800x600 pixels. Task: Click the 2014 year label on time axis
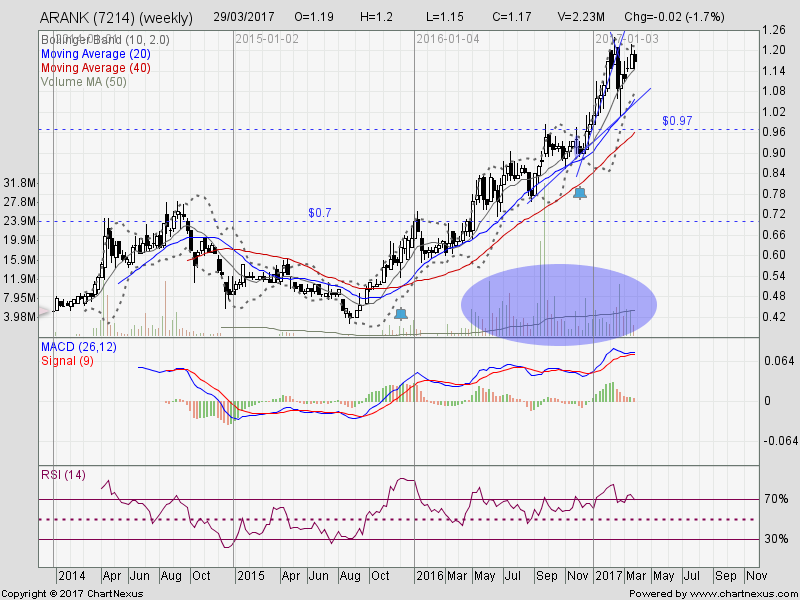(72, 576)
